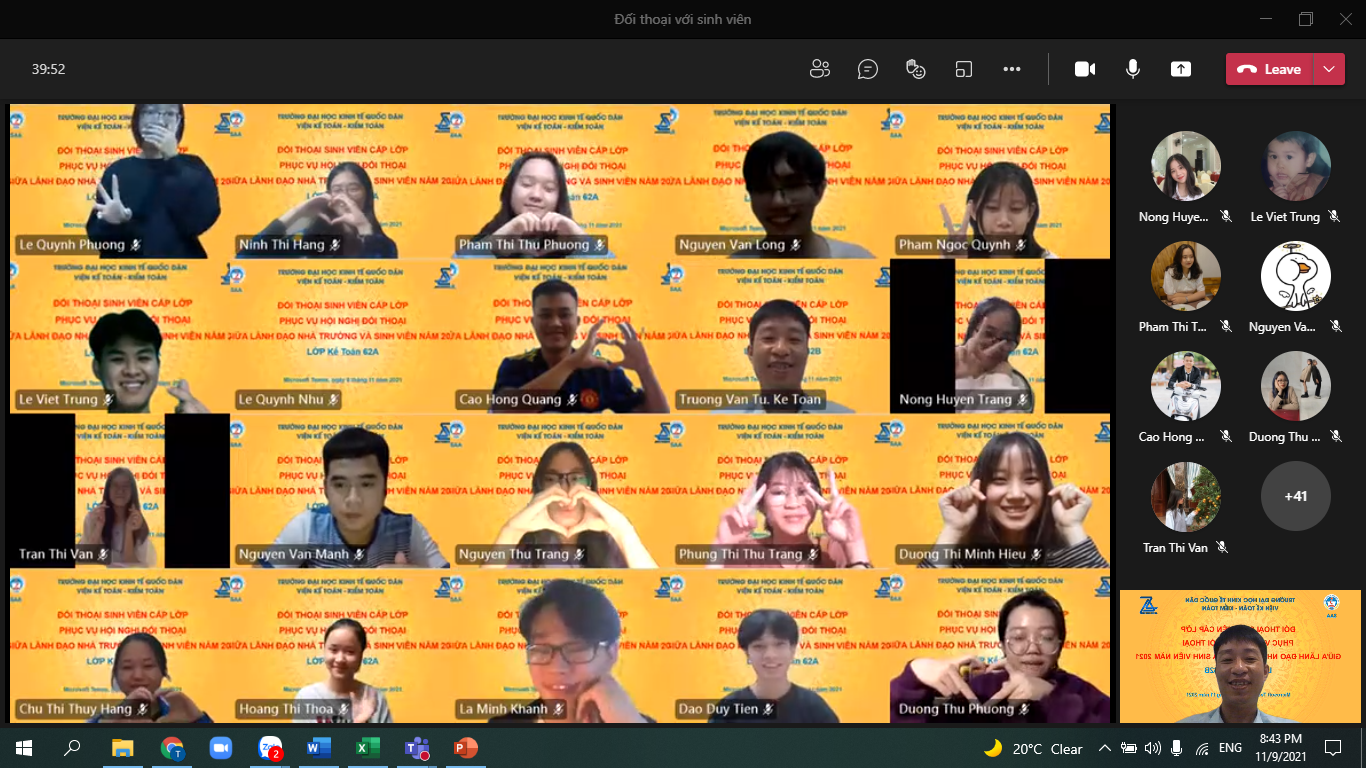Open the rooms icon in toolbar
The height and width of the screenshot is (768, 1366).
pyautogui.click(x=963, y=69)
